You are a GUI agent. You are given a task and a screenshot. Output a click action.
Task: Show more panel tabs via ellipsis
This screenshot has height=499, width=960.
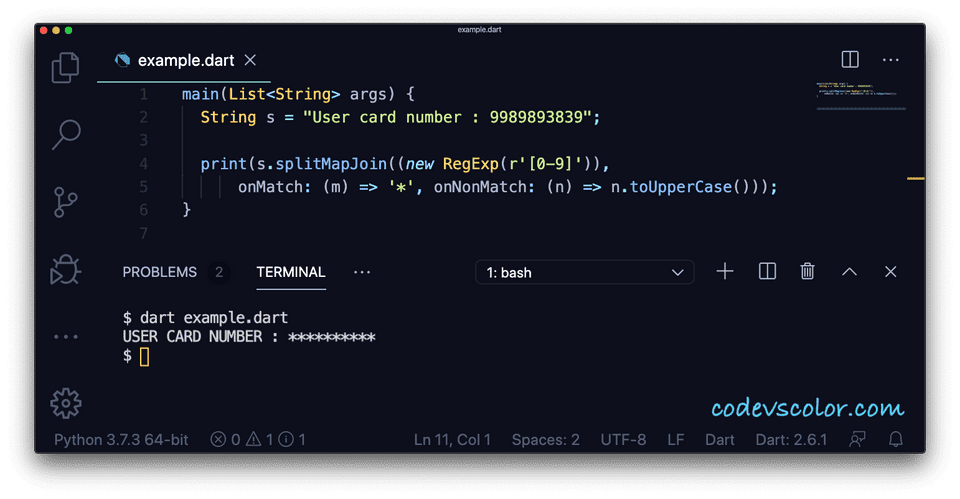tap(362, 272)
